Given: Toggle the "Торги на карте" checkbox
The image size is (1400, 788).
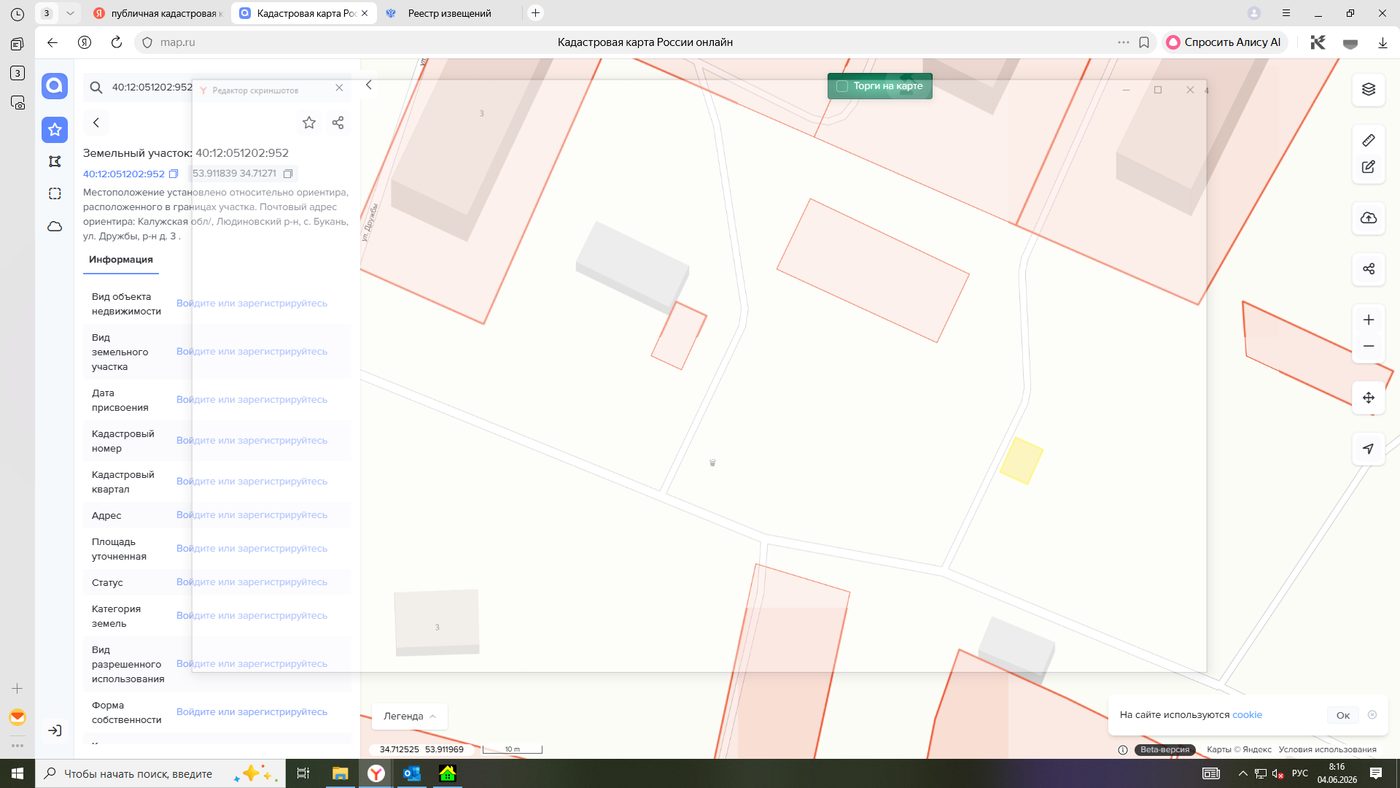Looking at the screenshot, I should click(x=842, y=87).
